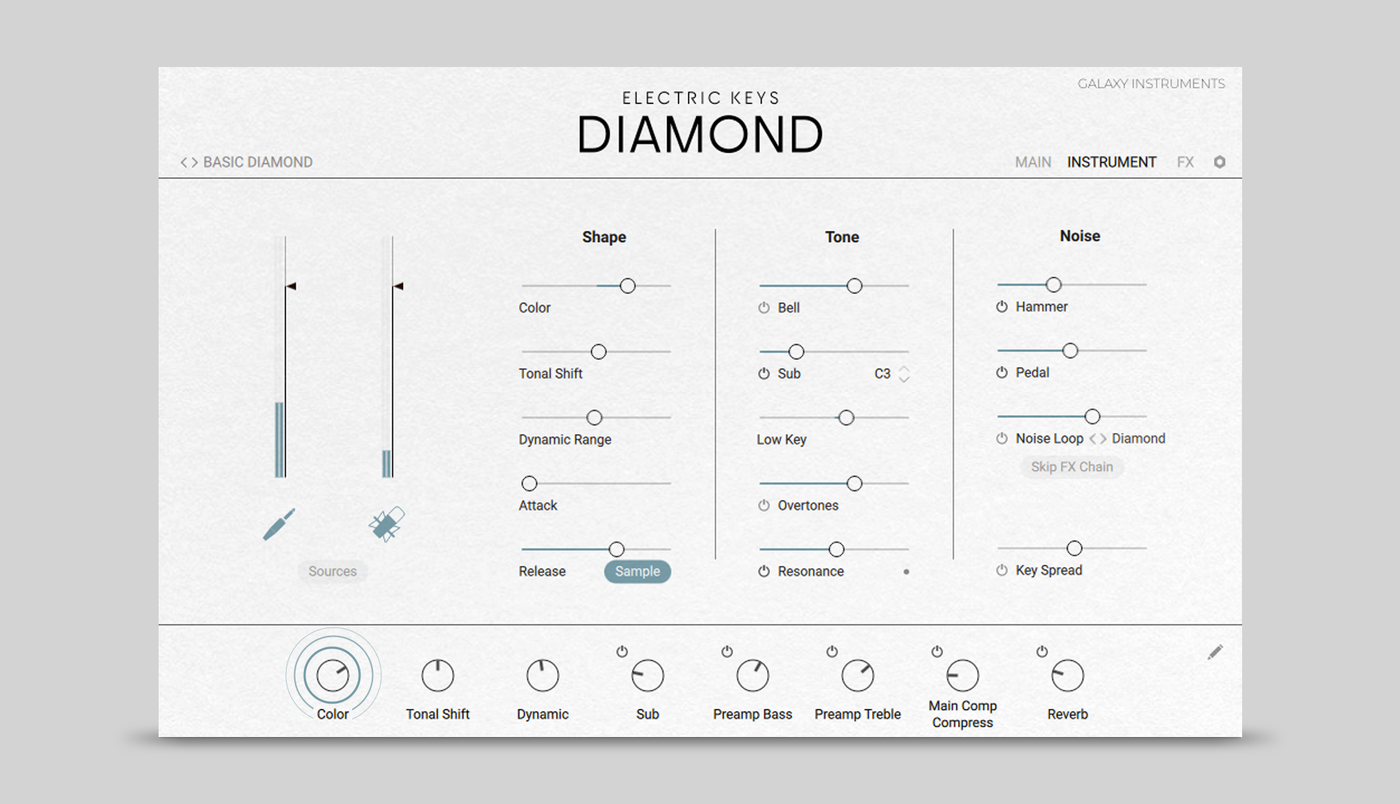The width and height of the screenshot is (1400, 804).
Task: Click the jack cable source icon
Action: [279, 524]
